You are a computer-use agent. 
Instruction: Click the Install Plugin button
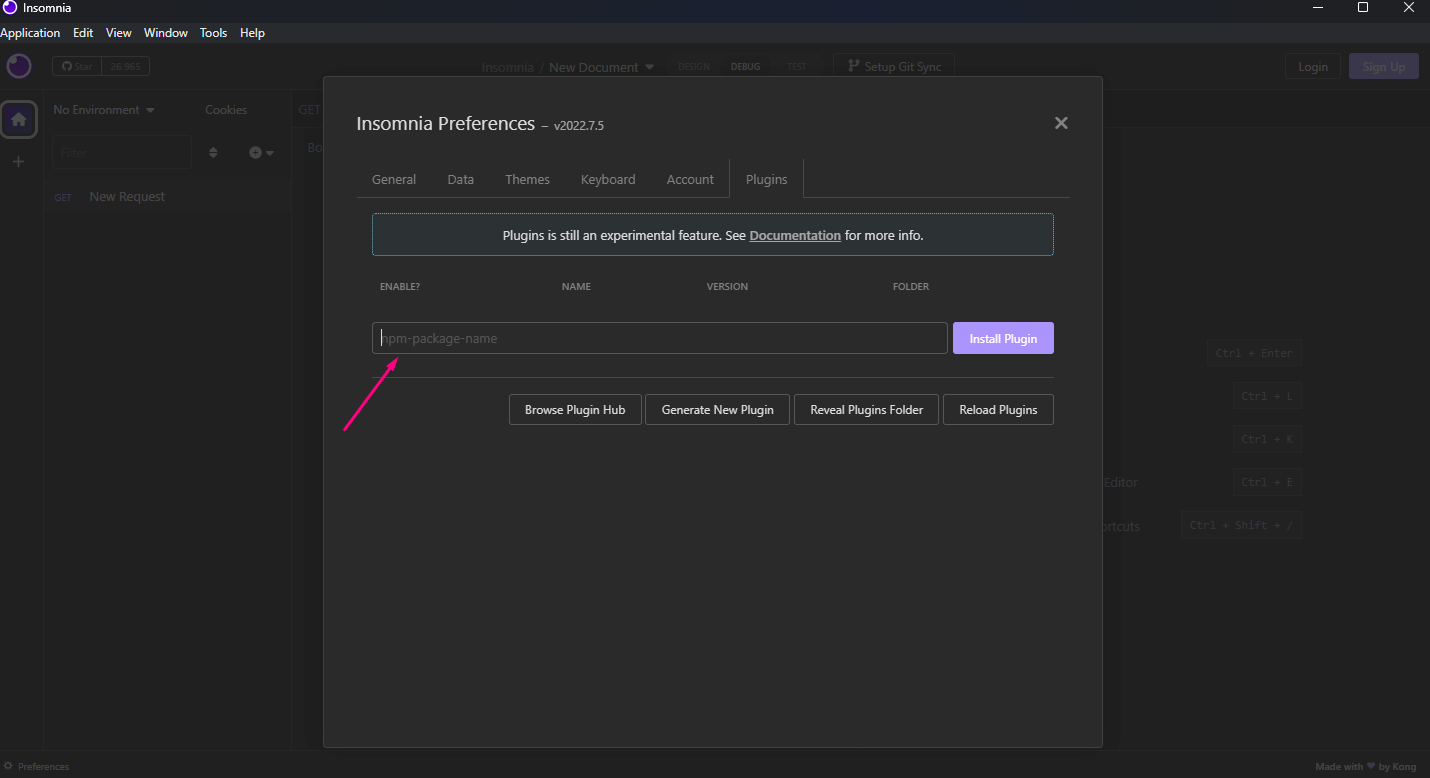click(1003, 338)
